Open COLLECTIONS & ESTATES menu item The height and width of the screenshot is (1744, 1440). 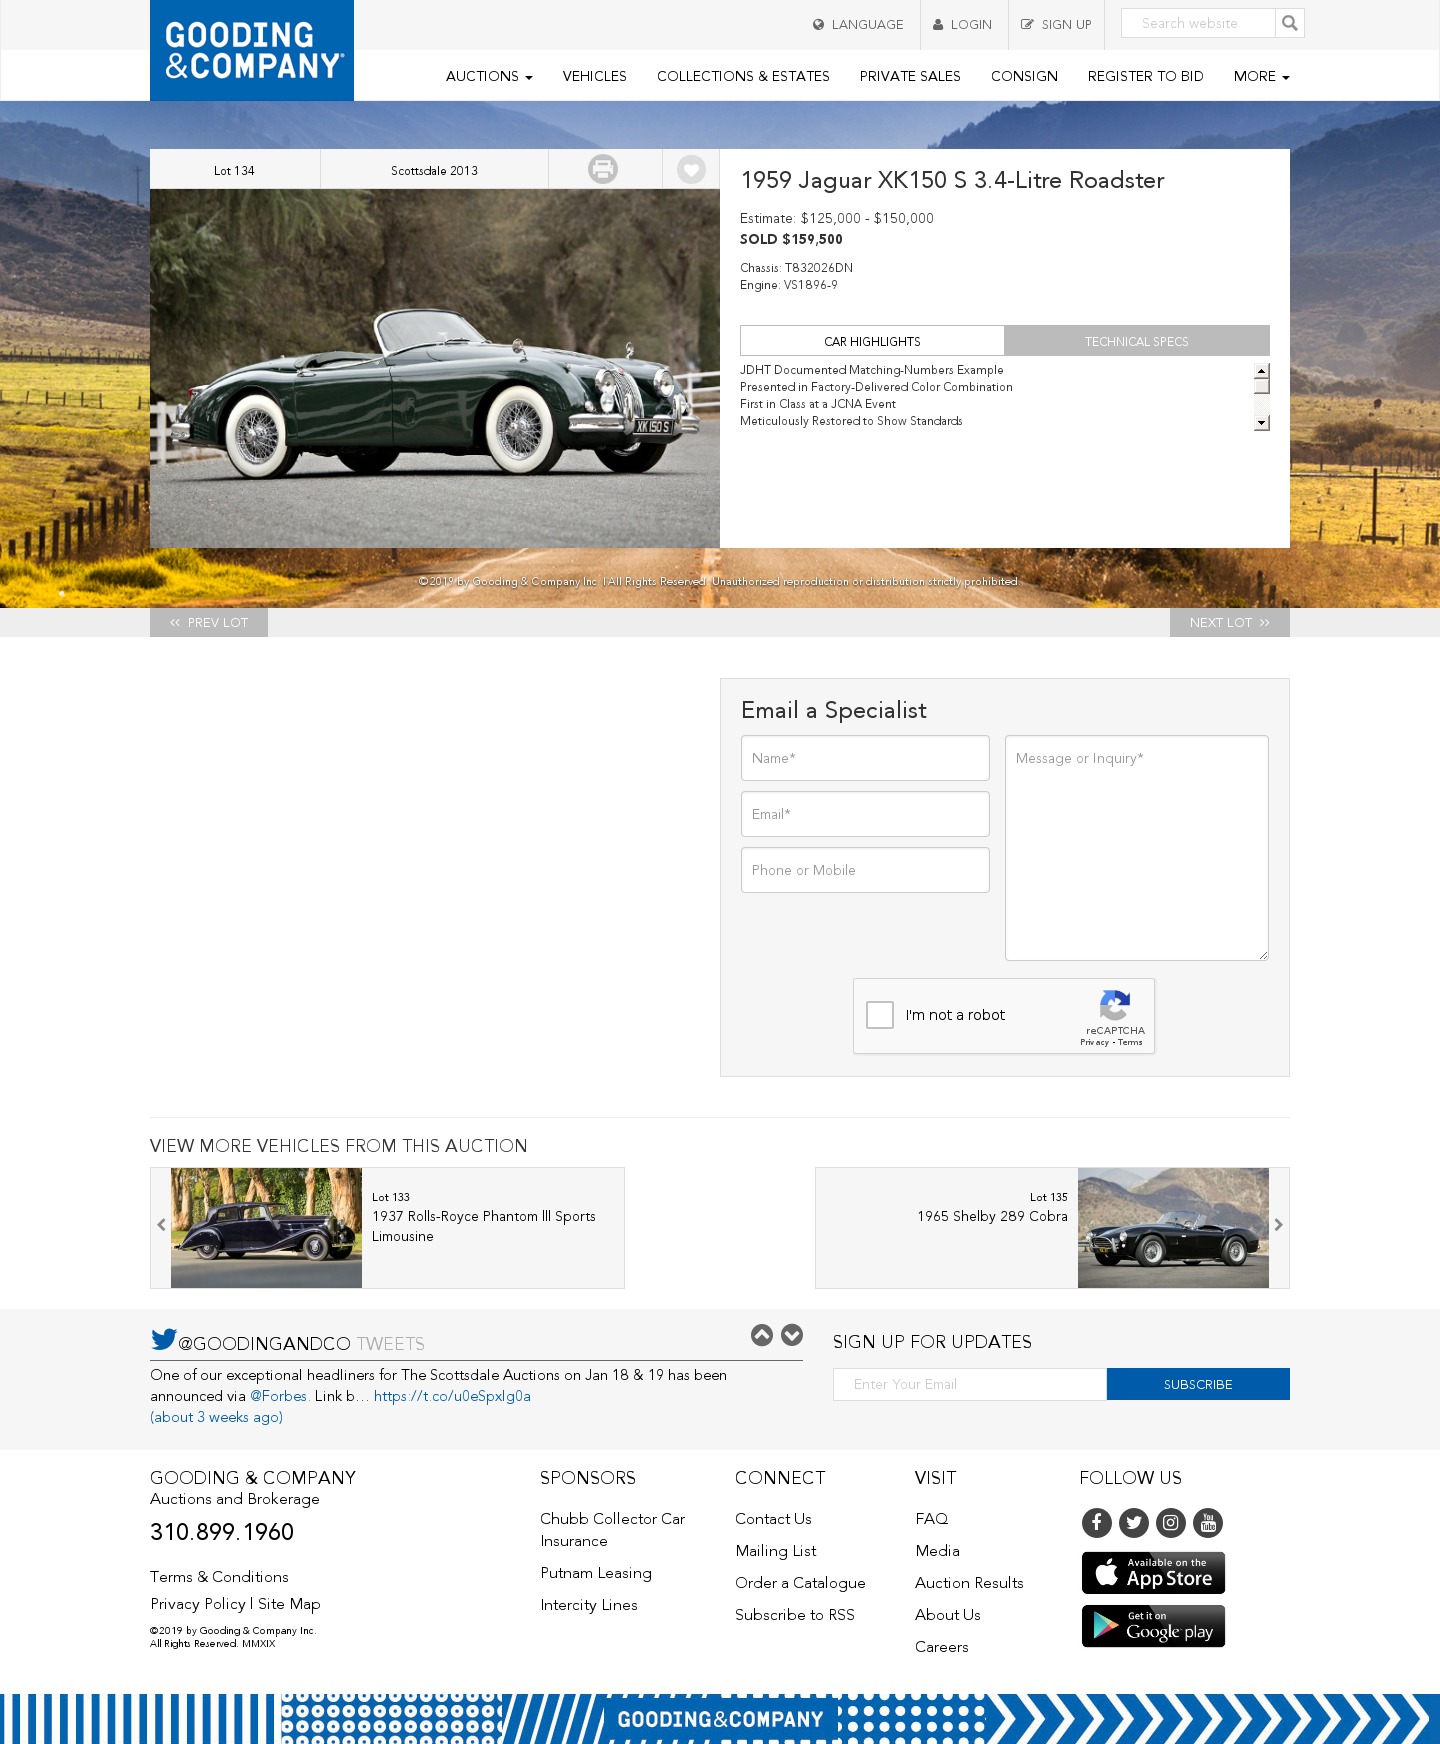[x=743, y=76]
